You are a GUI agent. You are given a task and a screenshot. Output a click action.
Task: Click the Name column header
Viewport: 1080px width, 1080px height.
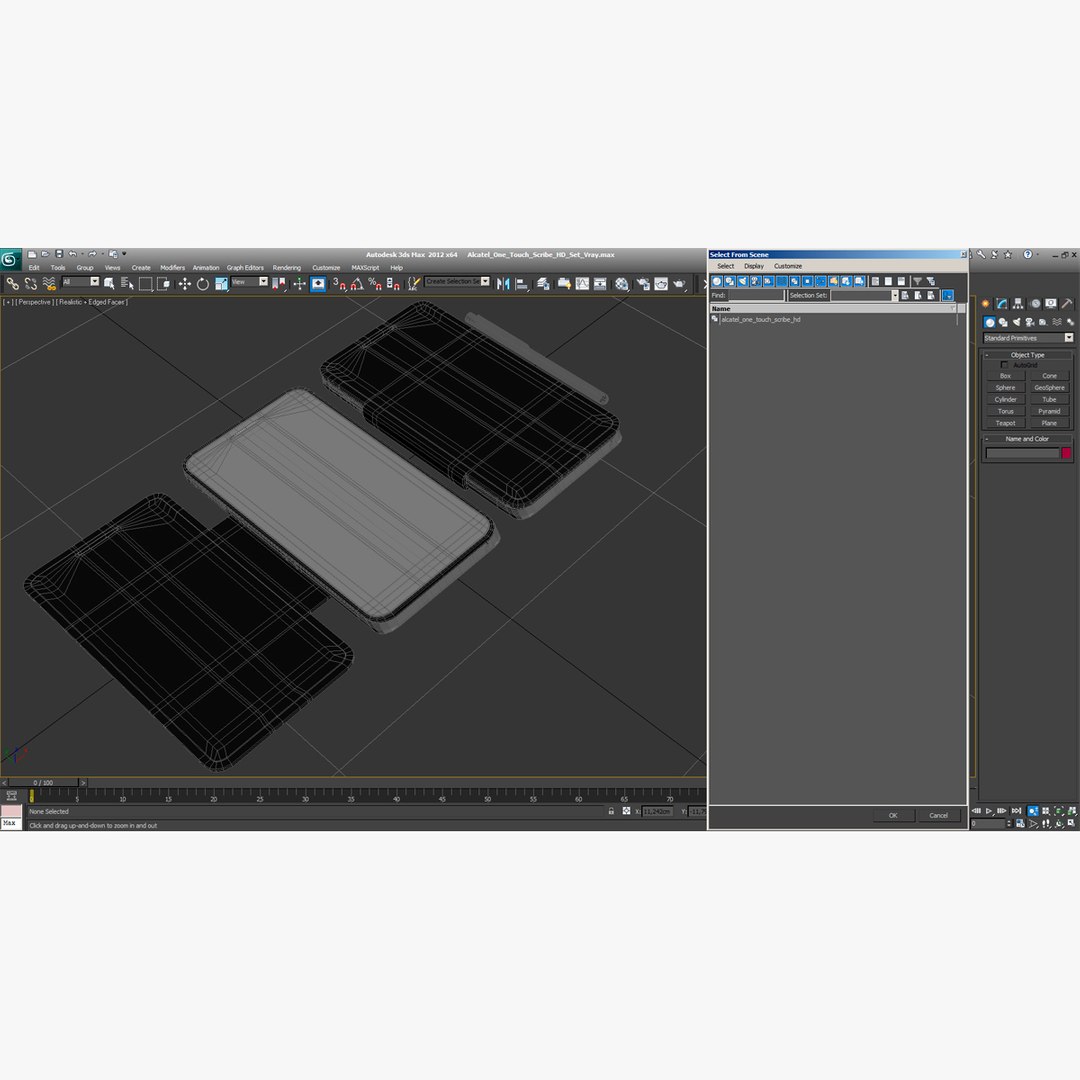(833, 309)
